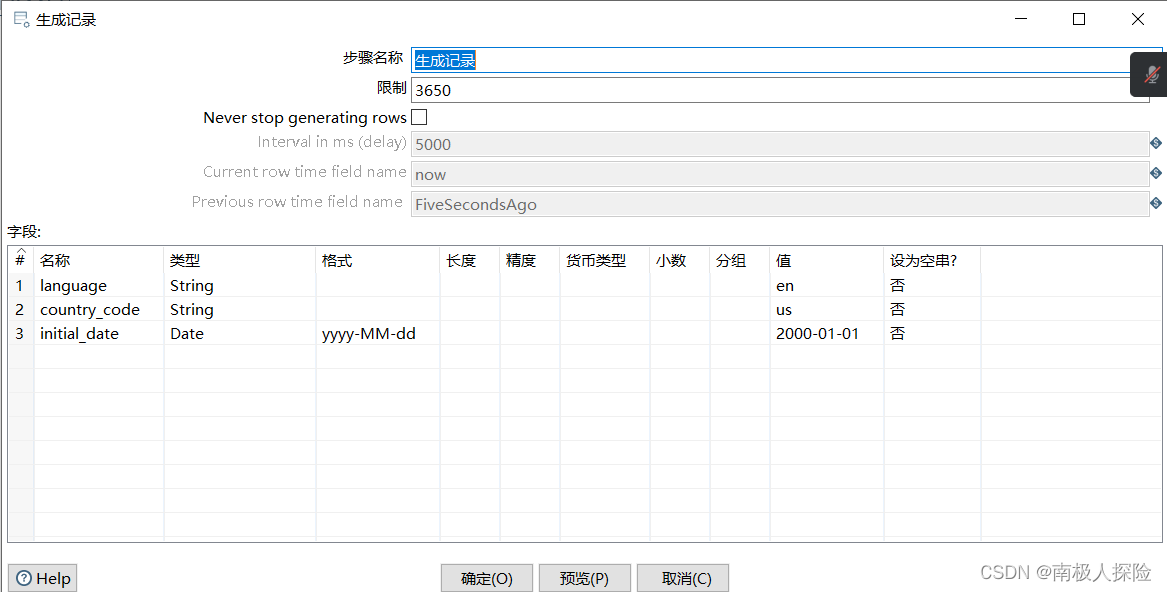
Task: Click the FiveSecondsAgo field
Action: tap(779, 204)
